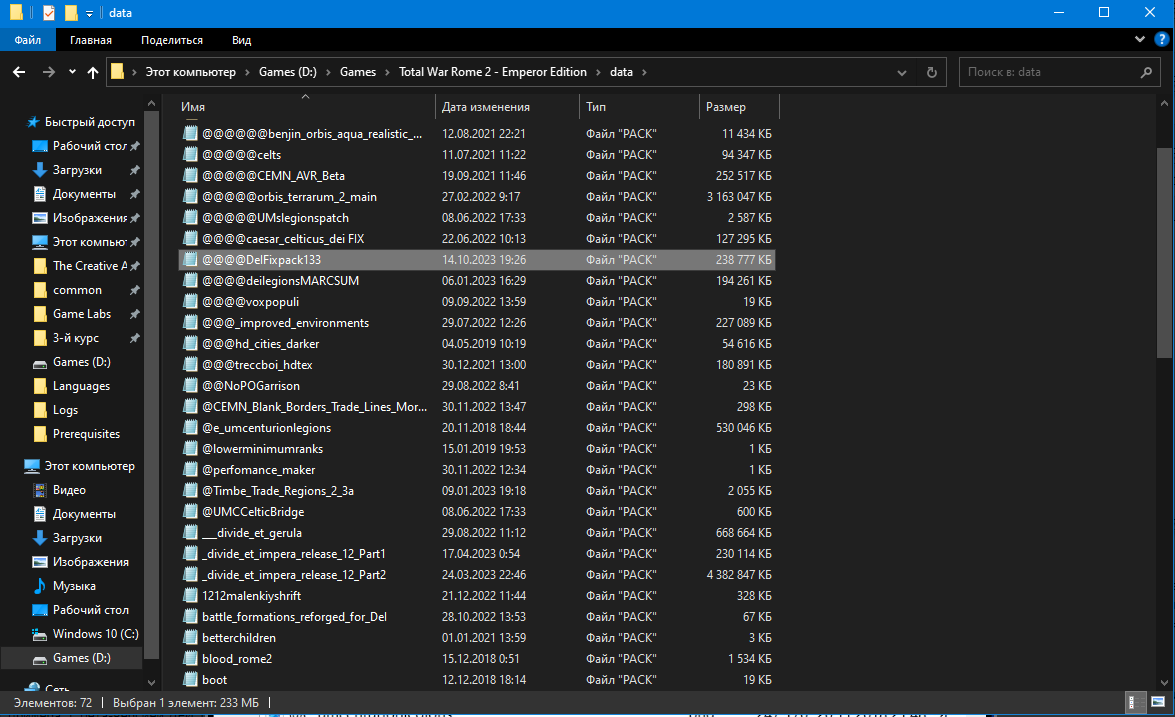
Task: Switch to details view in status bar
Action: tap(1136, 702)
